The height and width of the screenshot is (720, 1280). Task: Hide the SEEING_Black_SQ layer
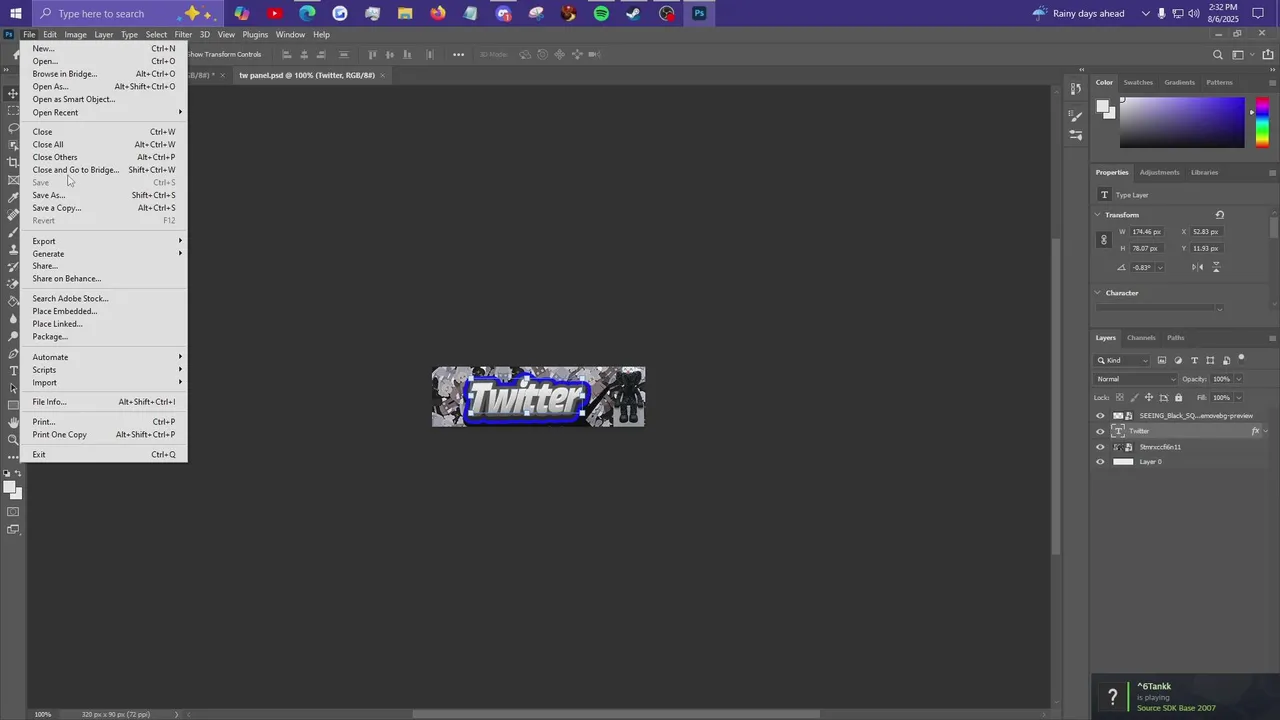(x=1100, y=416)
